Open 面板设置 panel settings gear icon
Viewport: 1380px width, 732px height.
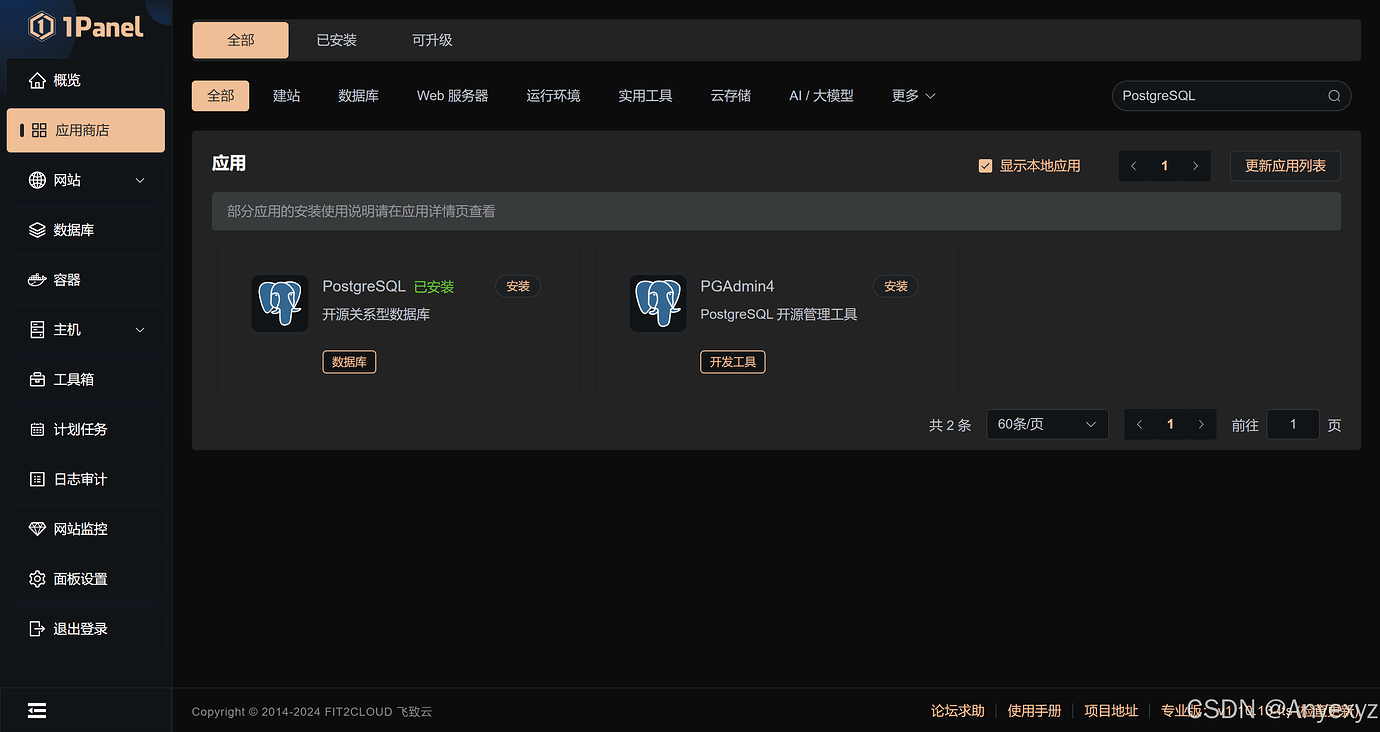(x=37, y=579)
